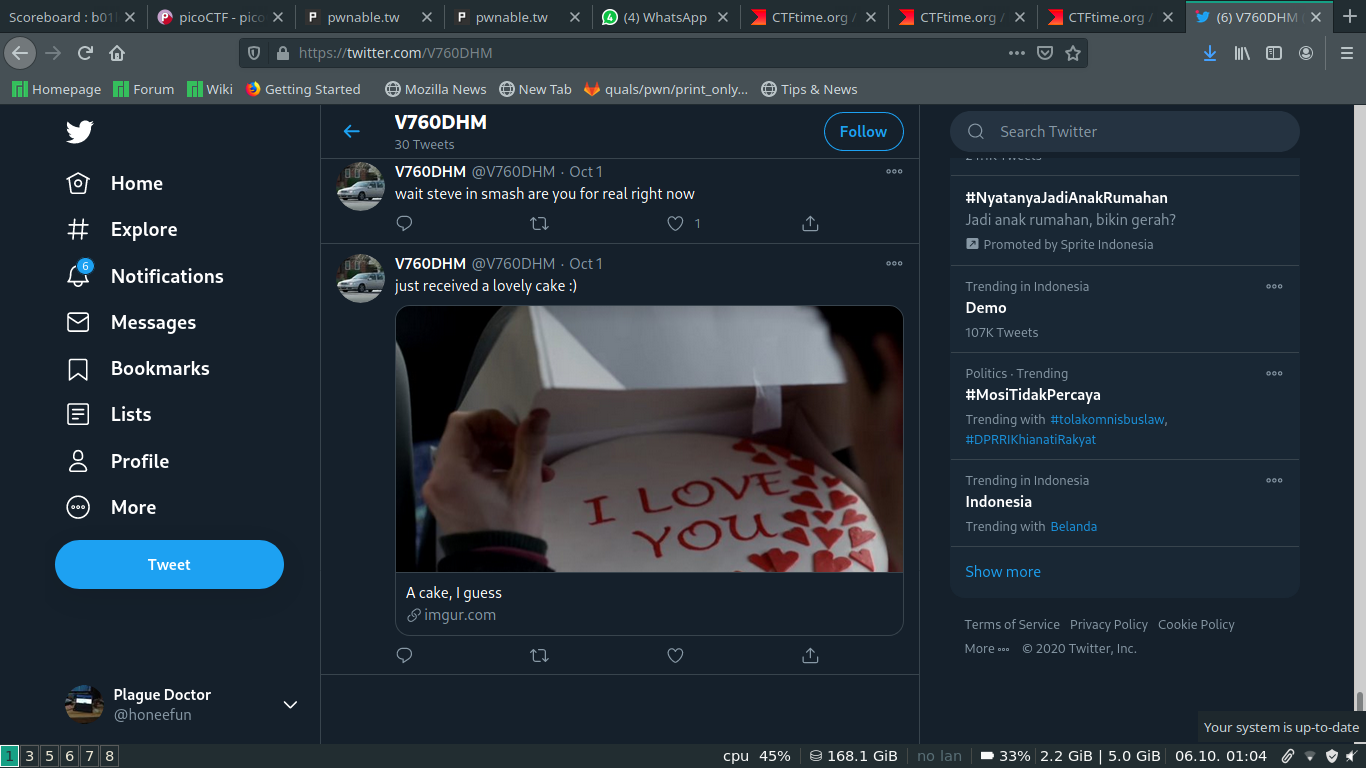The width and height of the screenshot is (1366, 768).
Task: Save page to Pocket icon
Action: point(1045,53)
